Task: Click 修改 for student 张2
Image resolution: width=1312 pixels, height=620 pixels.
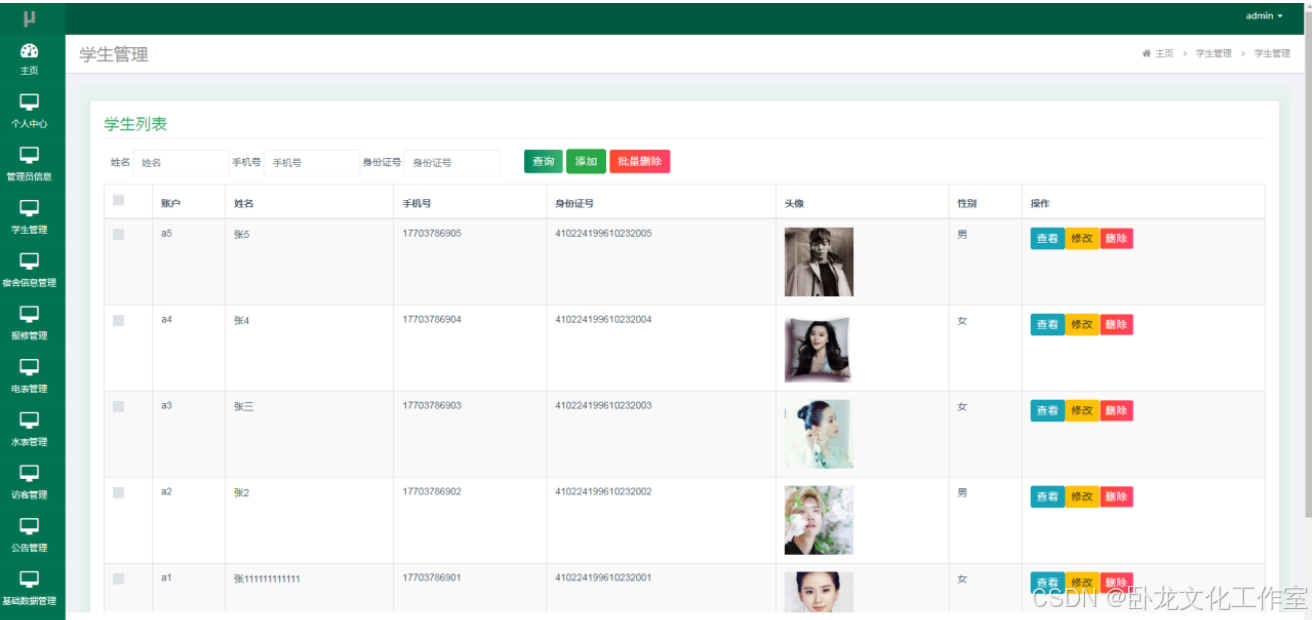Action: point(1082,497)
